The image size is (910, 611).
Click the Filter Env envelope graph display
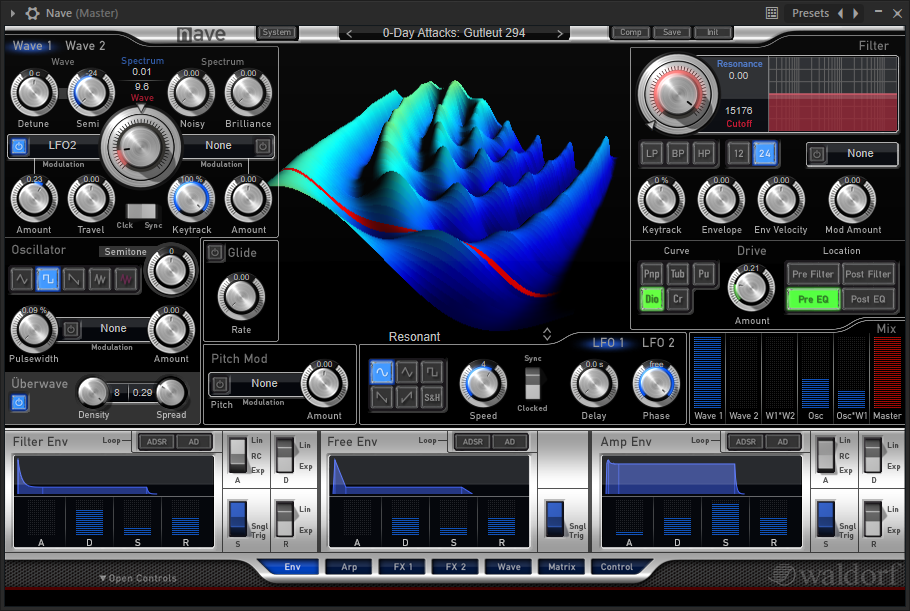tap(113, 475)
